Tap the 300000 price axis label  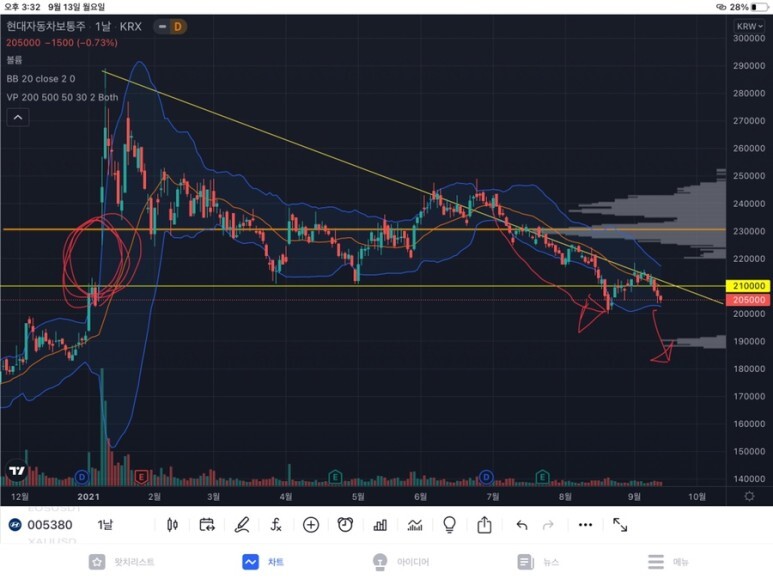(x=749, y=38)
